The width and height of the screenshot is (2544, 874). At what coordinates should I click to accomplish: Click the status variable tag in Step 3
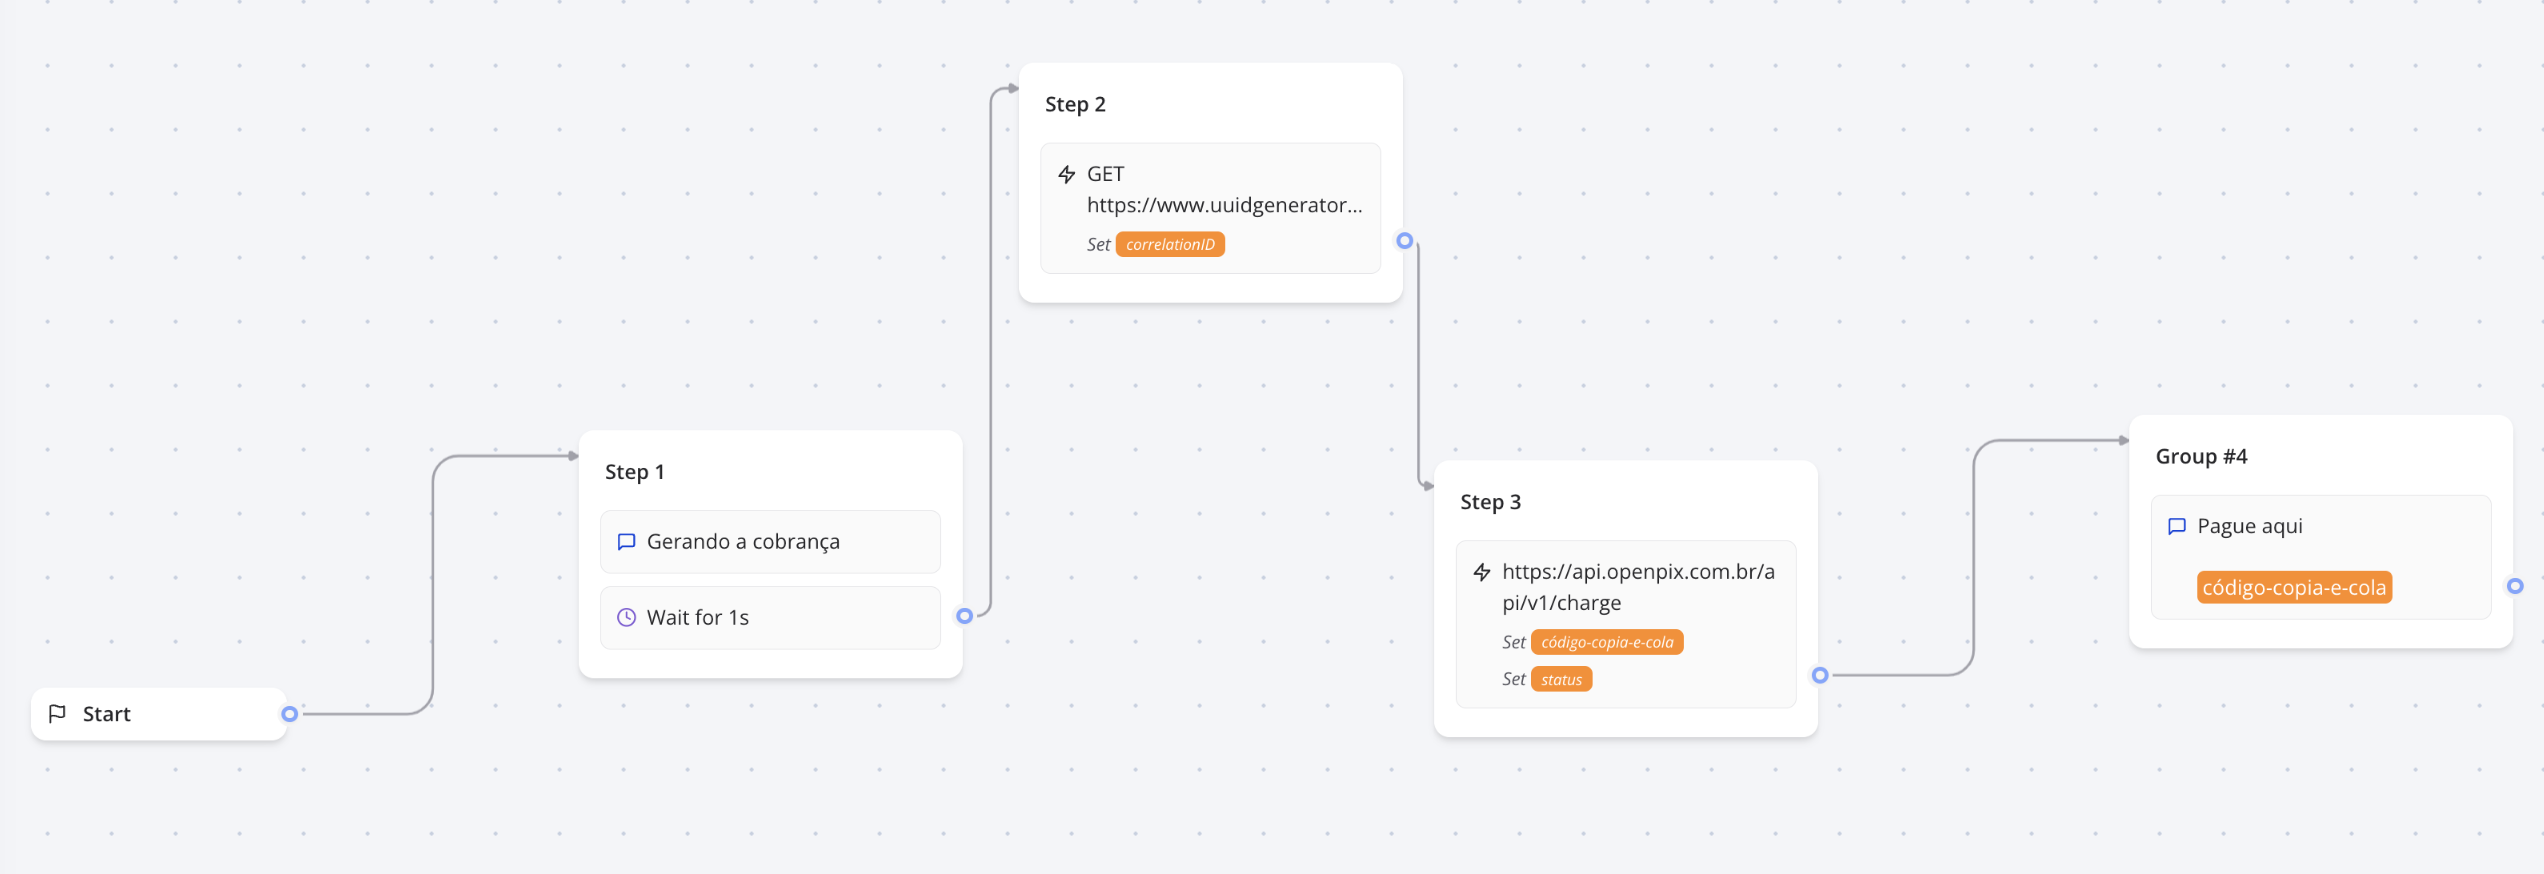pyautogui.click(x=1560, y=679)
